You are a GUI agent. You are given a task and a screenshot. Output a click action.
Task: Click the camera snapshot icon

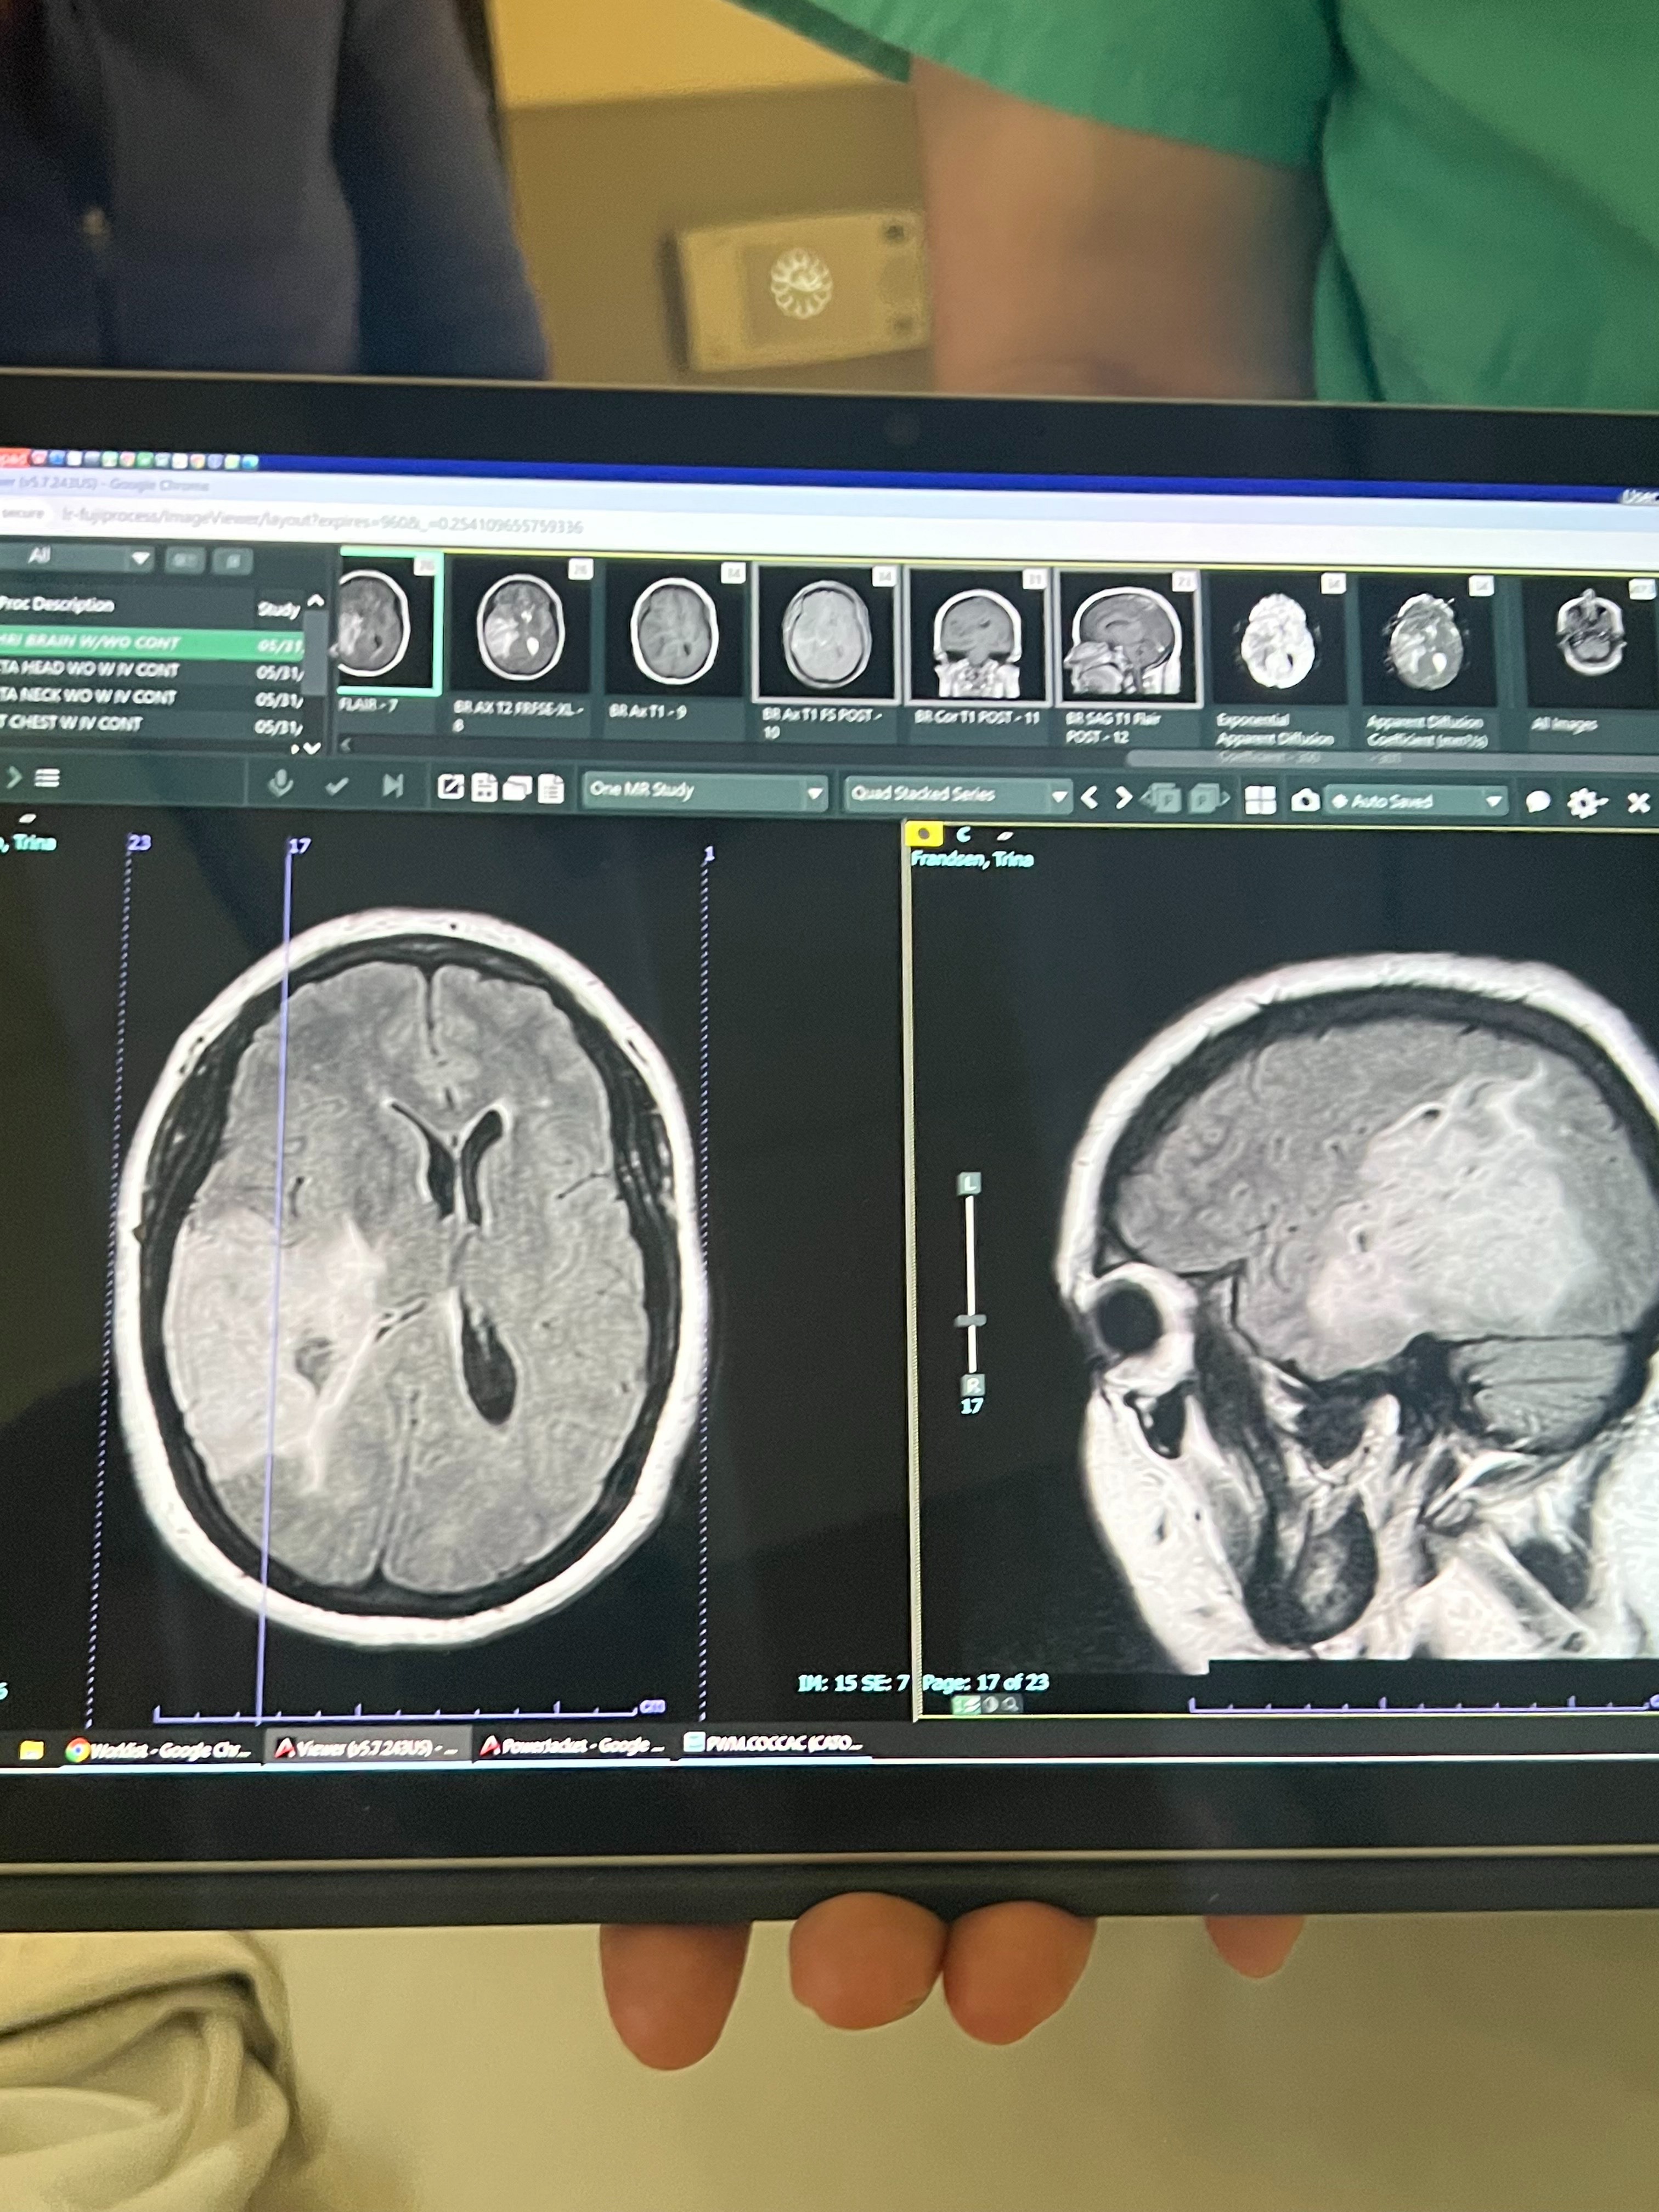pyautogui.click(x=1304, y=801)
